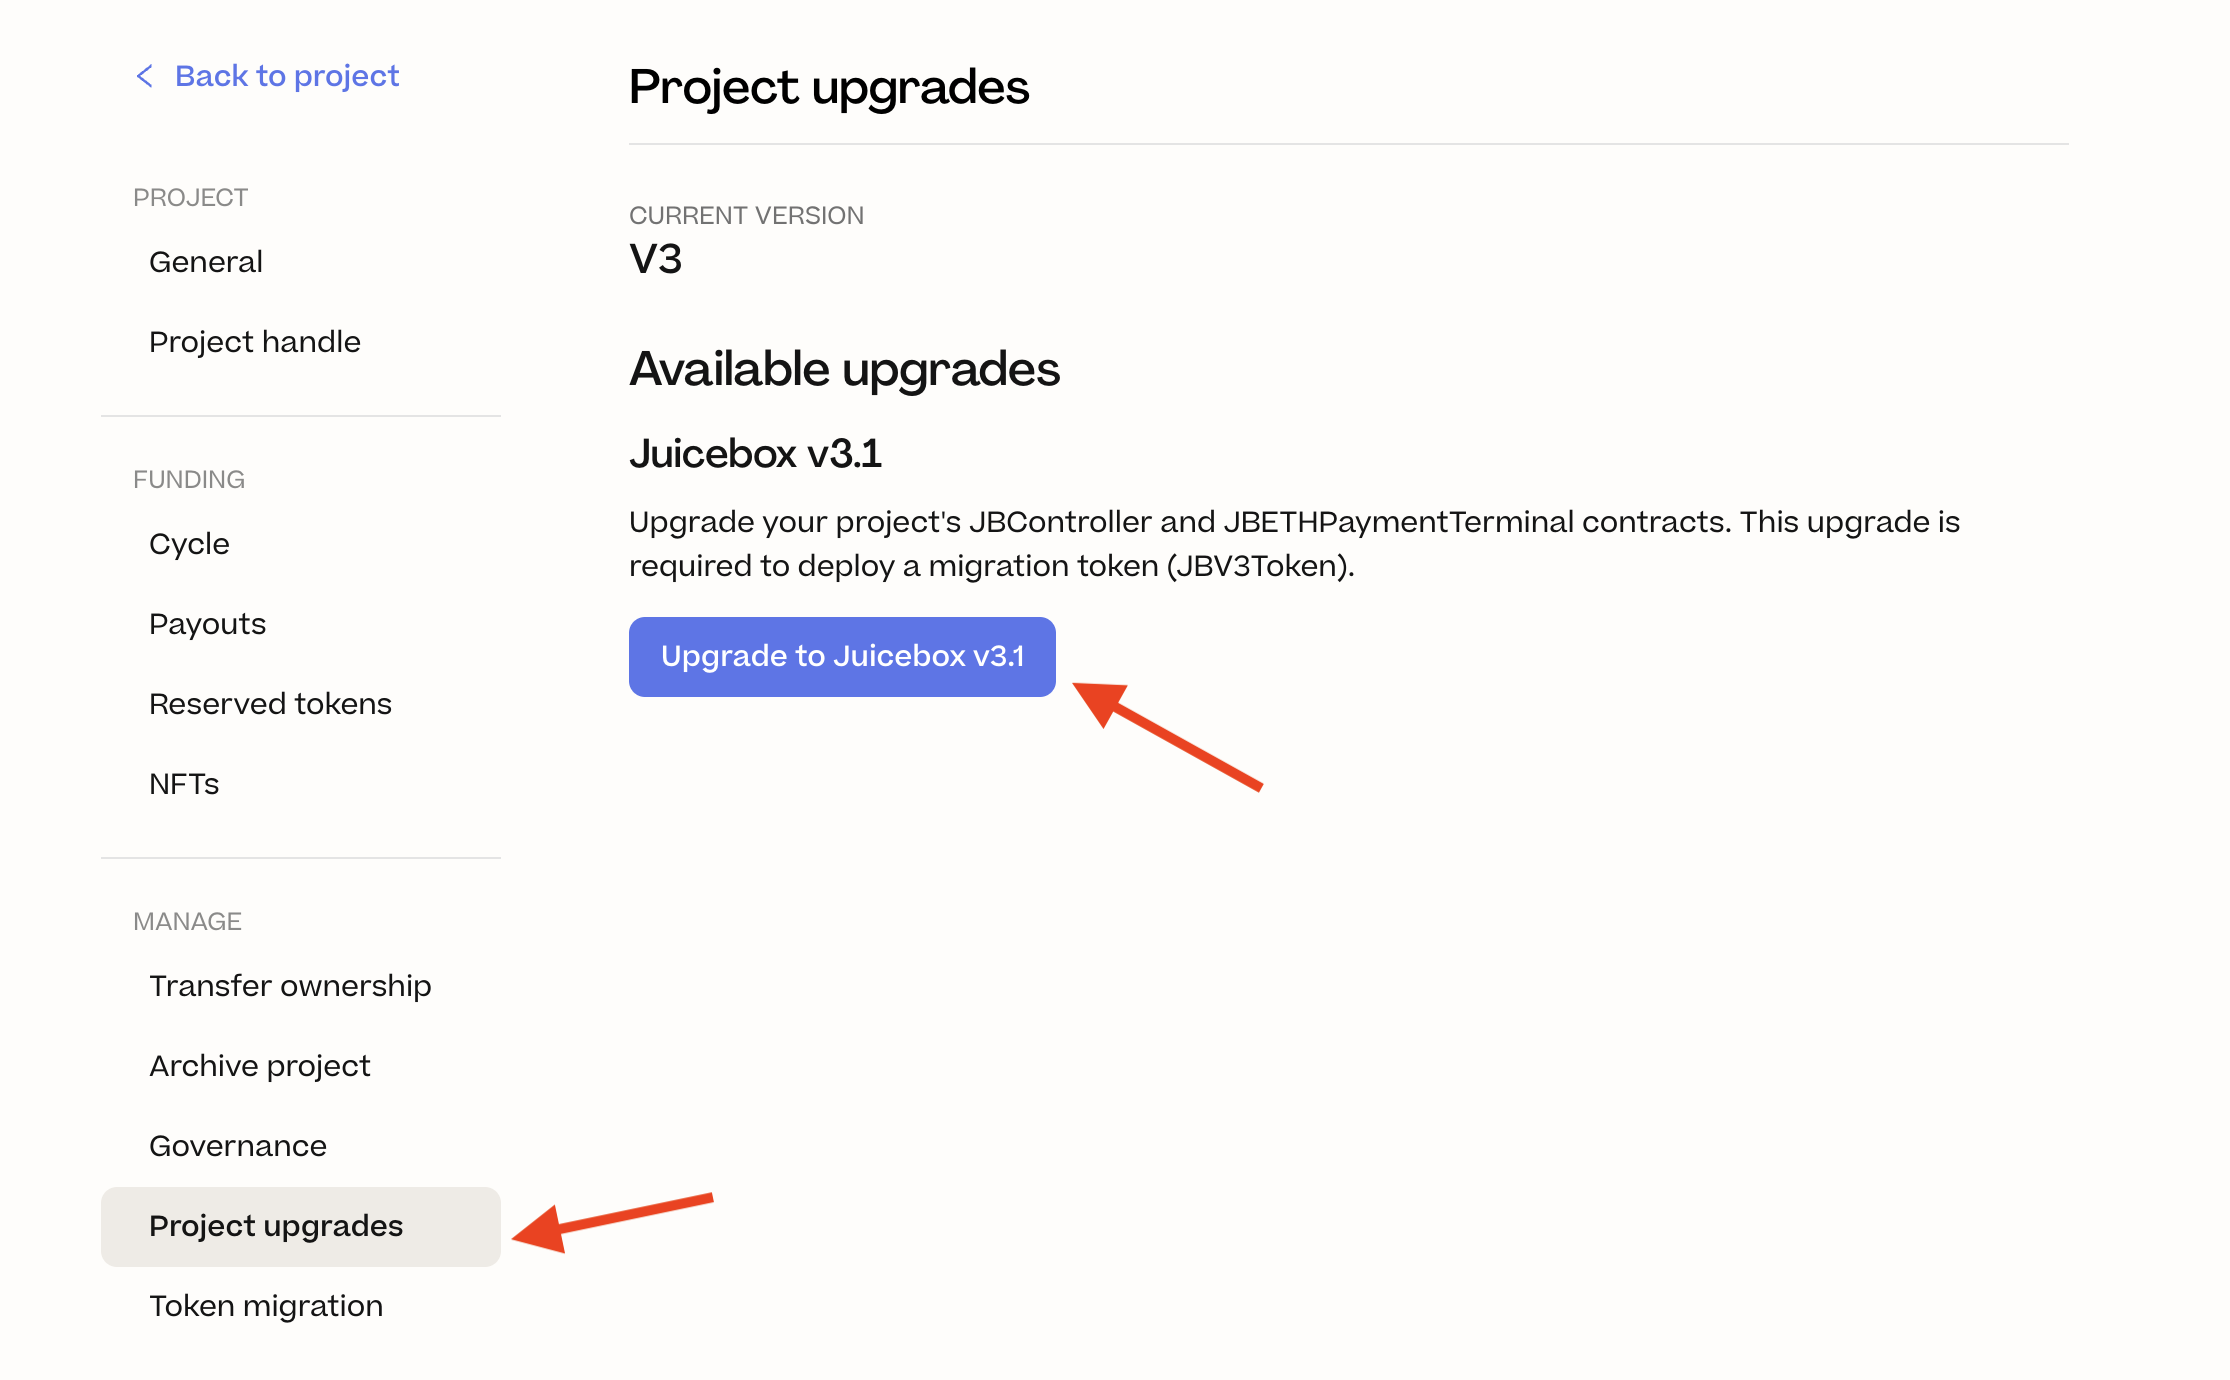
Task: Click Upgrade to Juicebox v3.1
Action: pyautogui.click(x=842, y=656)
